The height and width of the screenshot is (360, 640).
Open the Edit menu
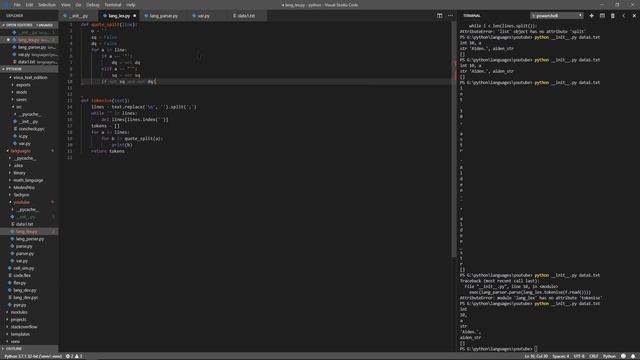coord(29,5)
